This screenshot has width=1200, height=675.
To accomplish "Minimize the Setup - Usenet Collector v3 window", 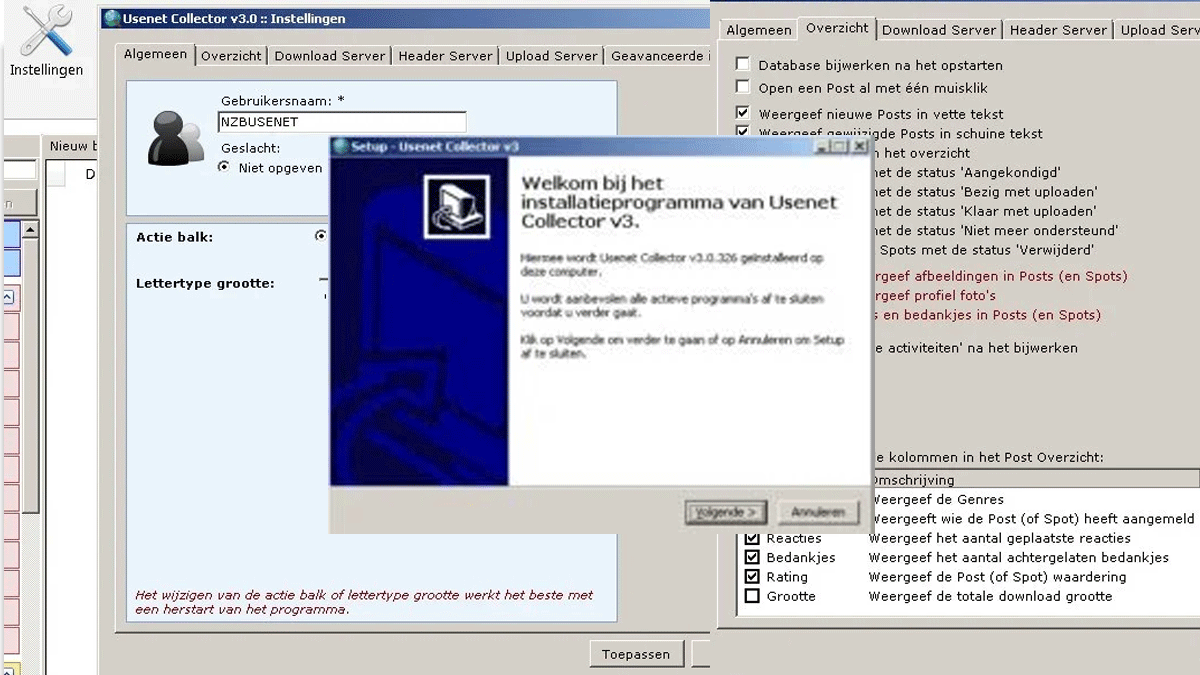I will pos(822,147).
